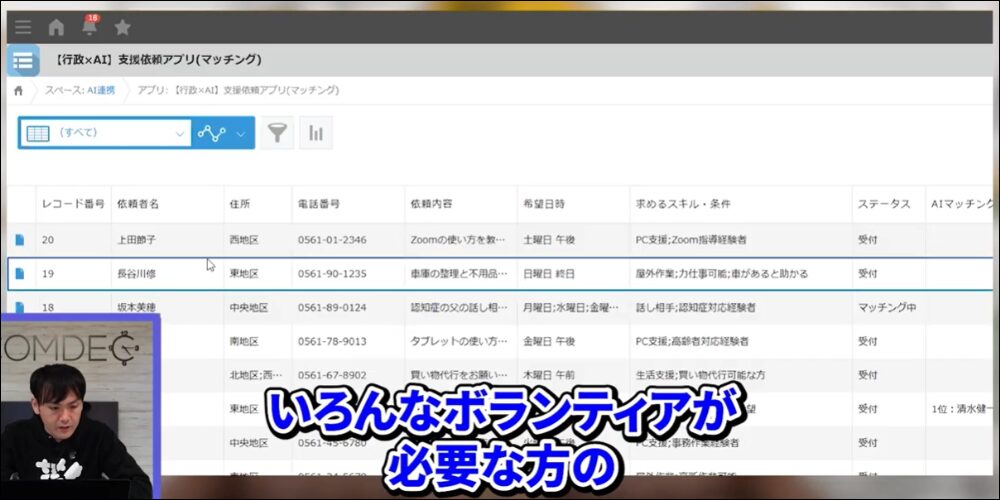Select the 長谷川修 row cell
The image size is (1000, 500).
pos(136,273)
